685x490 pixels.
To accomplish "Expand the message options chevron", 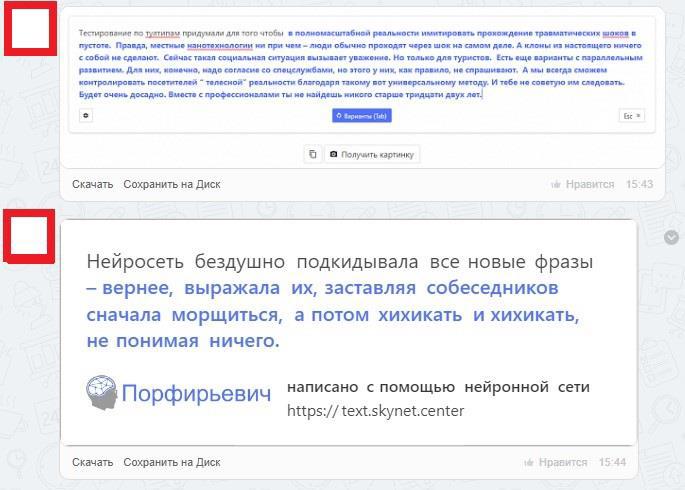I will click(672, 237).
